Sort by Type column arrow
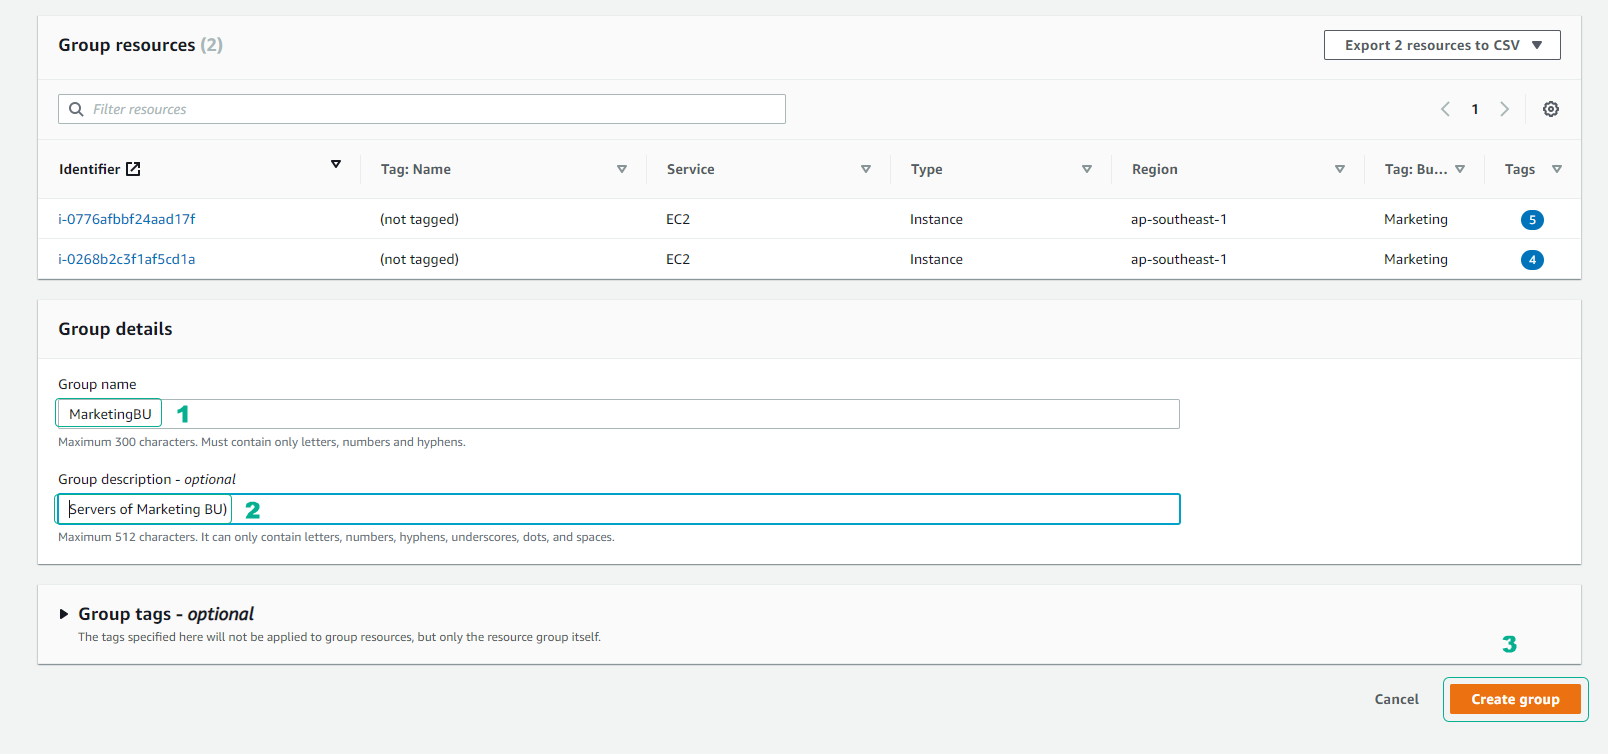 [1087, 169]
